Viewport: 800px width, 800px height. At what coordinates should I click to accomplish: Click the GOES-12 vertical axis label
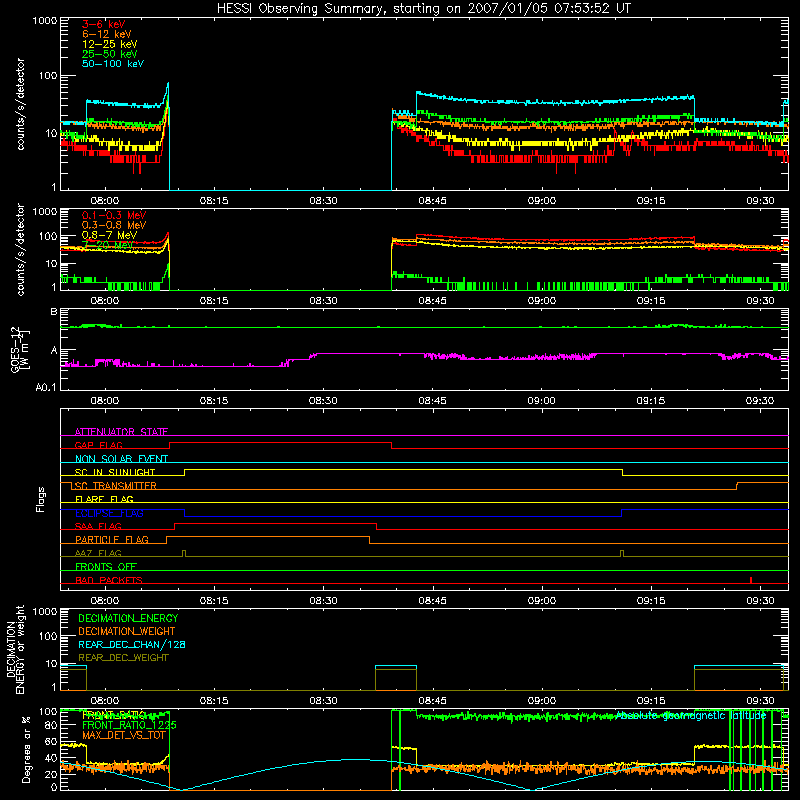tap(20, 349)
